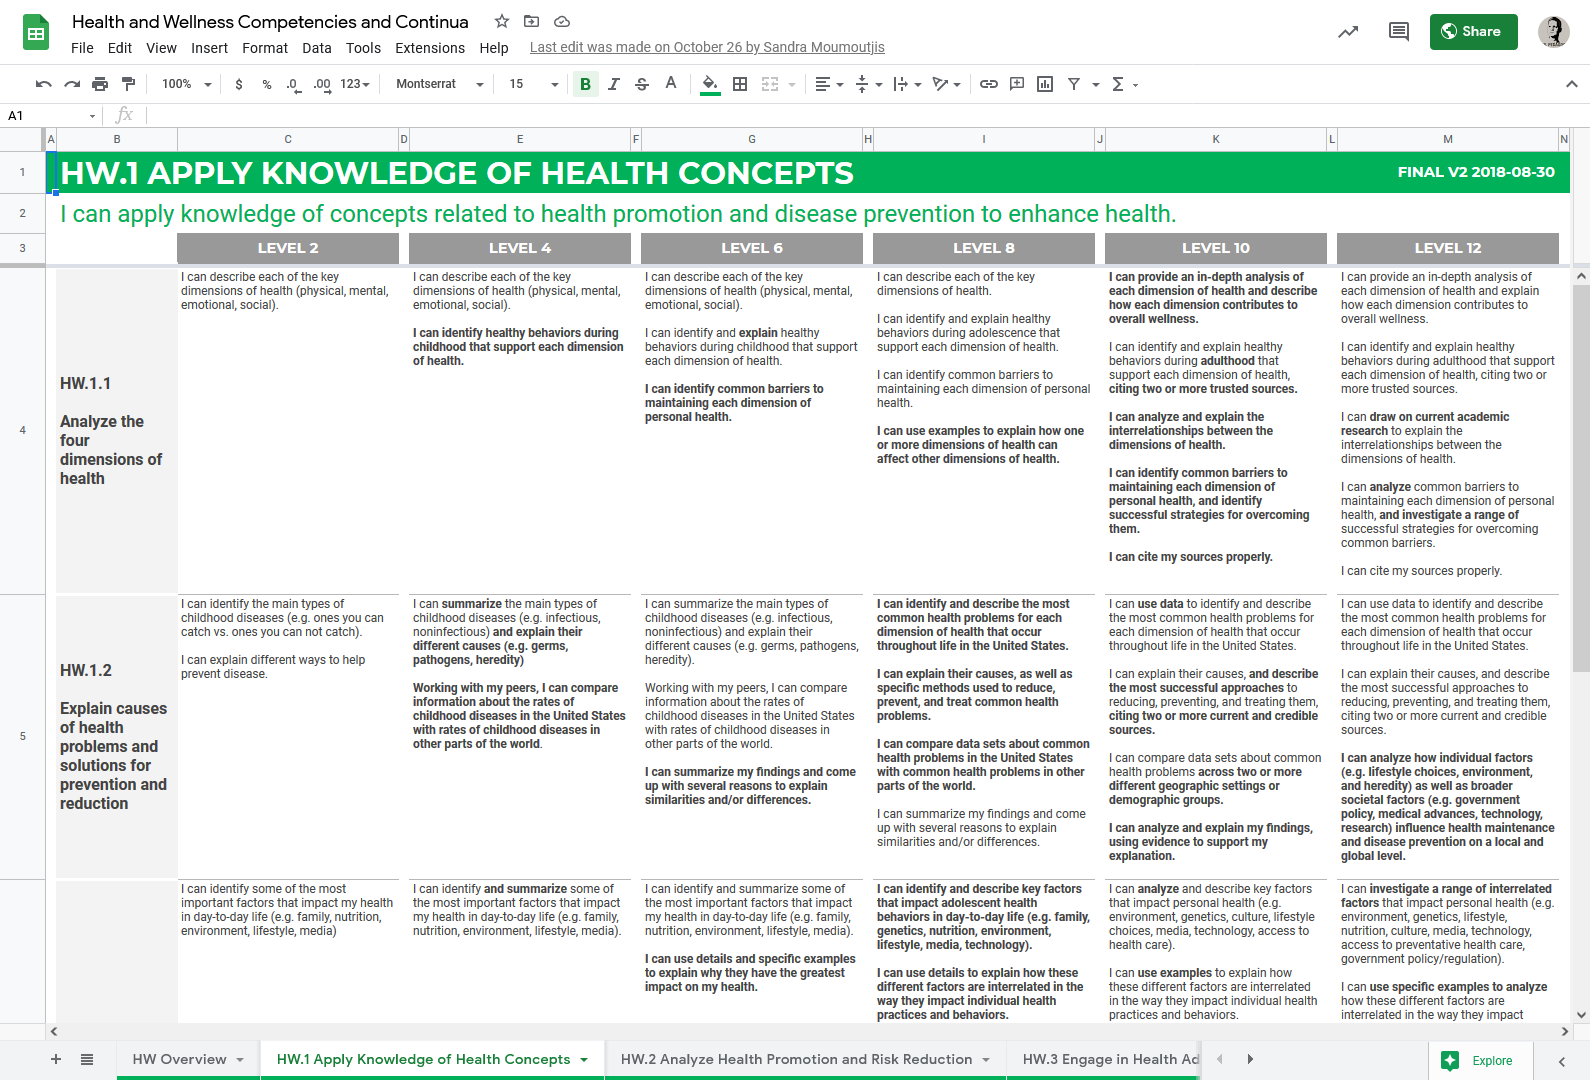
Task: Toggle strikethrough formatting
Action: 642,84
